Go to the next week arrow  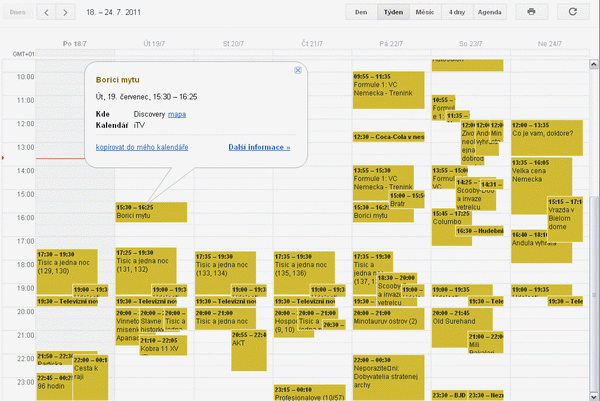[x=65, y=12]
